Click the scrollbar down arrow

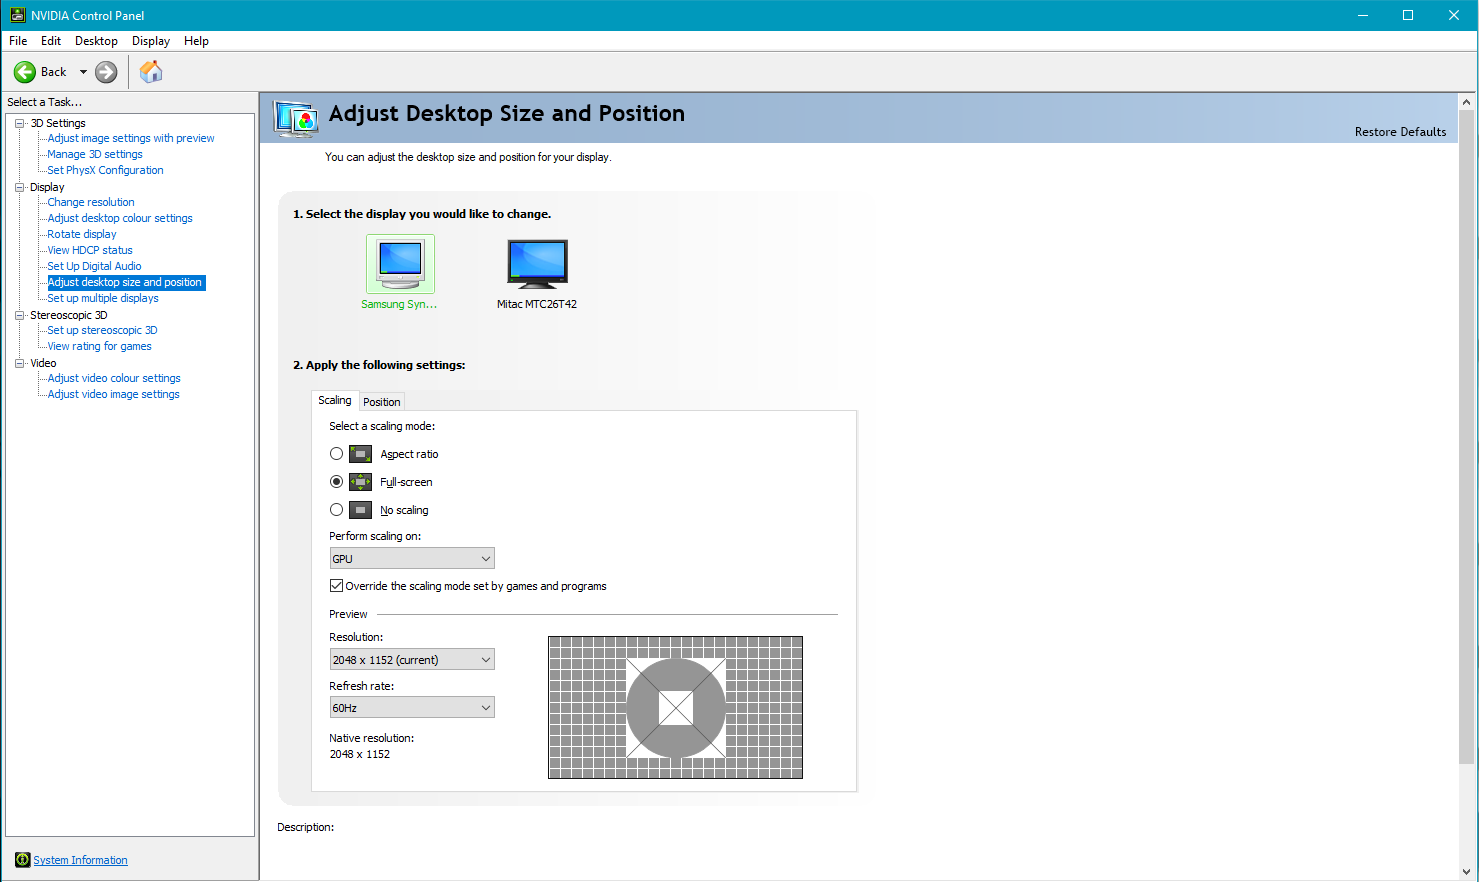pos(1467,872)
